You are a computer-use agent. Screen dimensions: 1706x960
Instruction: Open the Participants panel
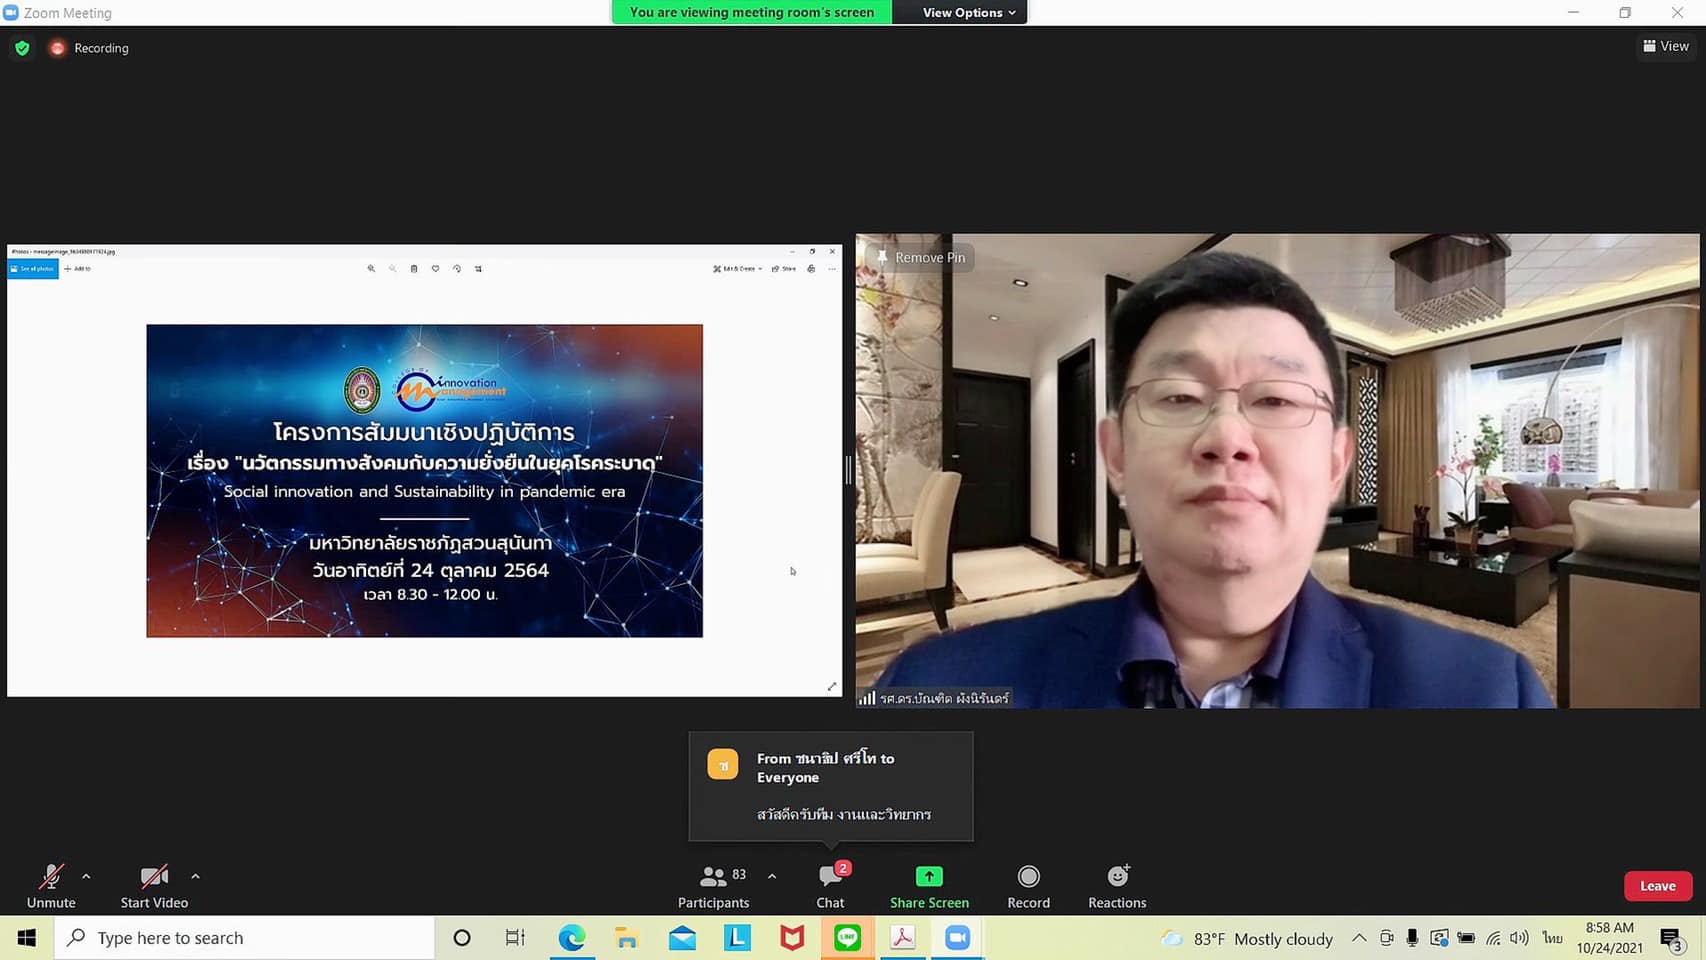713,886
